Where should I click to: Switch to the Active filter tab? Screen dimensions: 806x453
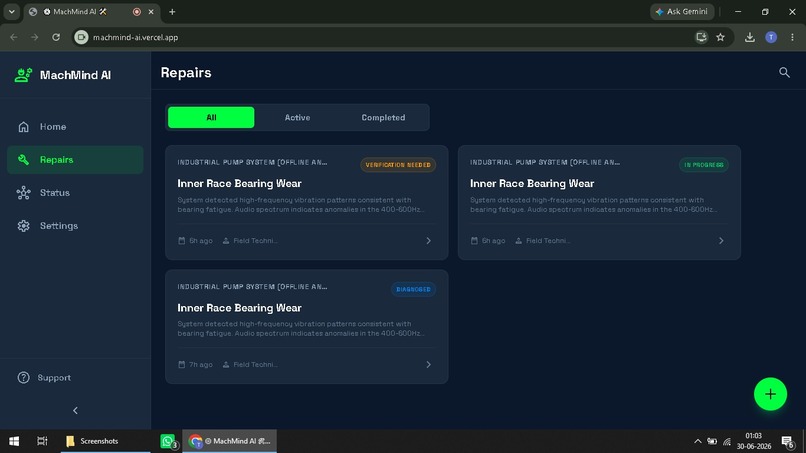click(x=297, y=117)
